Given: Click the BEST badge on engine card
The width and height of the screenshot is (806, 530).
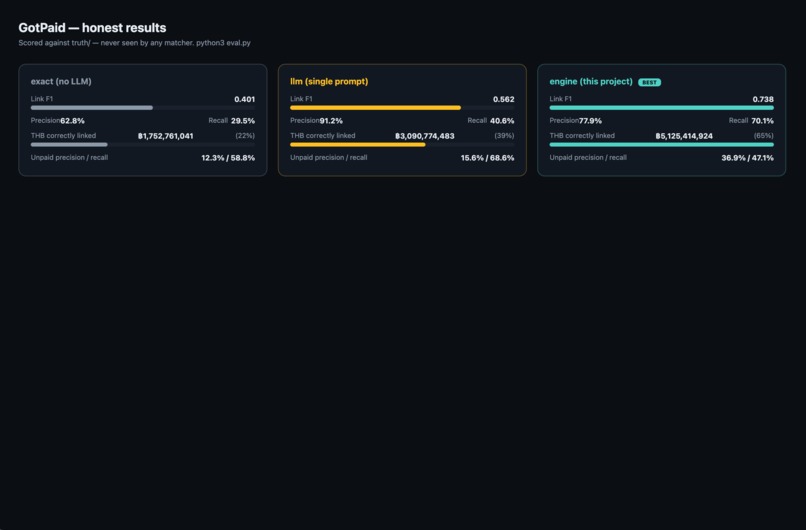Looking at the screenshot, I should [650, 82].
